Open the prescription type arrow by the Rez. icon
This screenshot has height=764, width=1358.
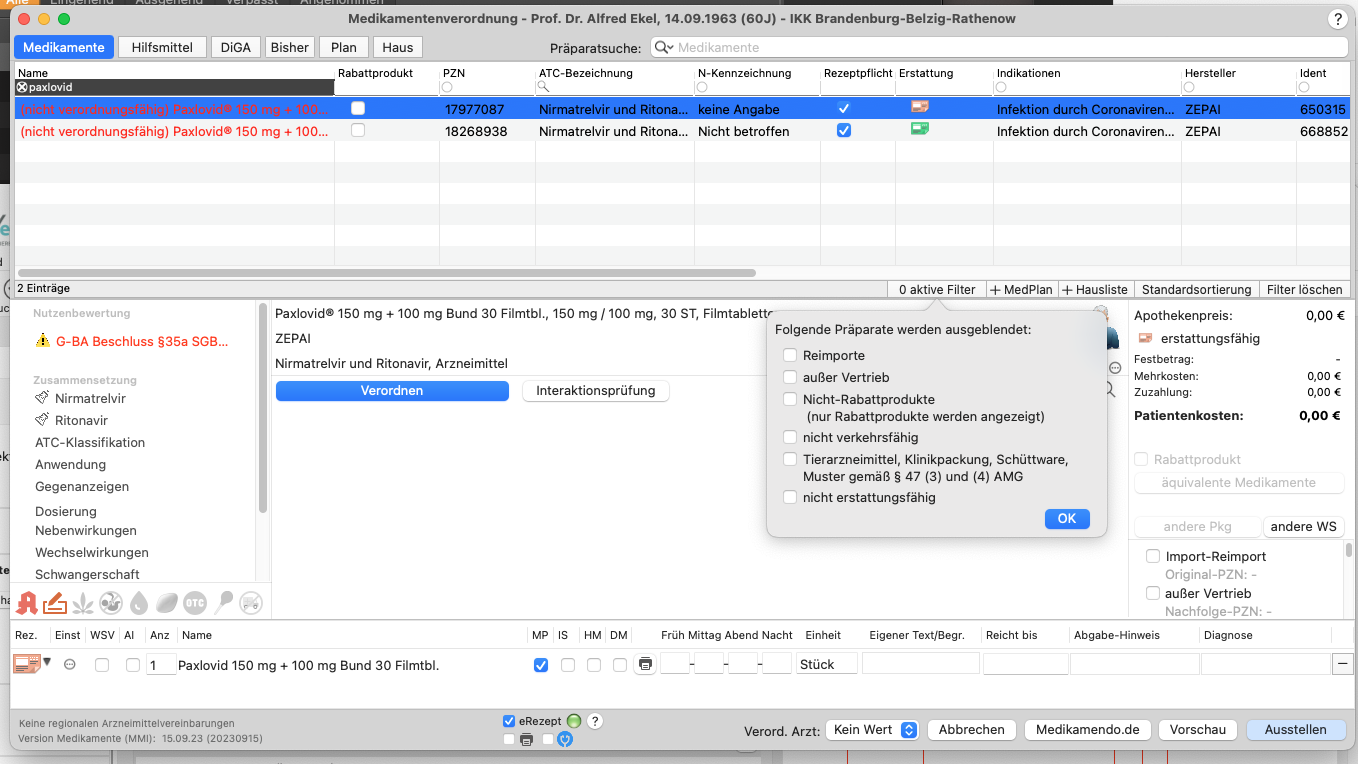tap(46, 661)
